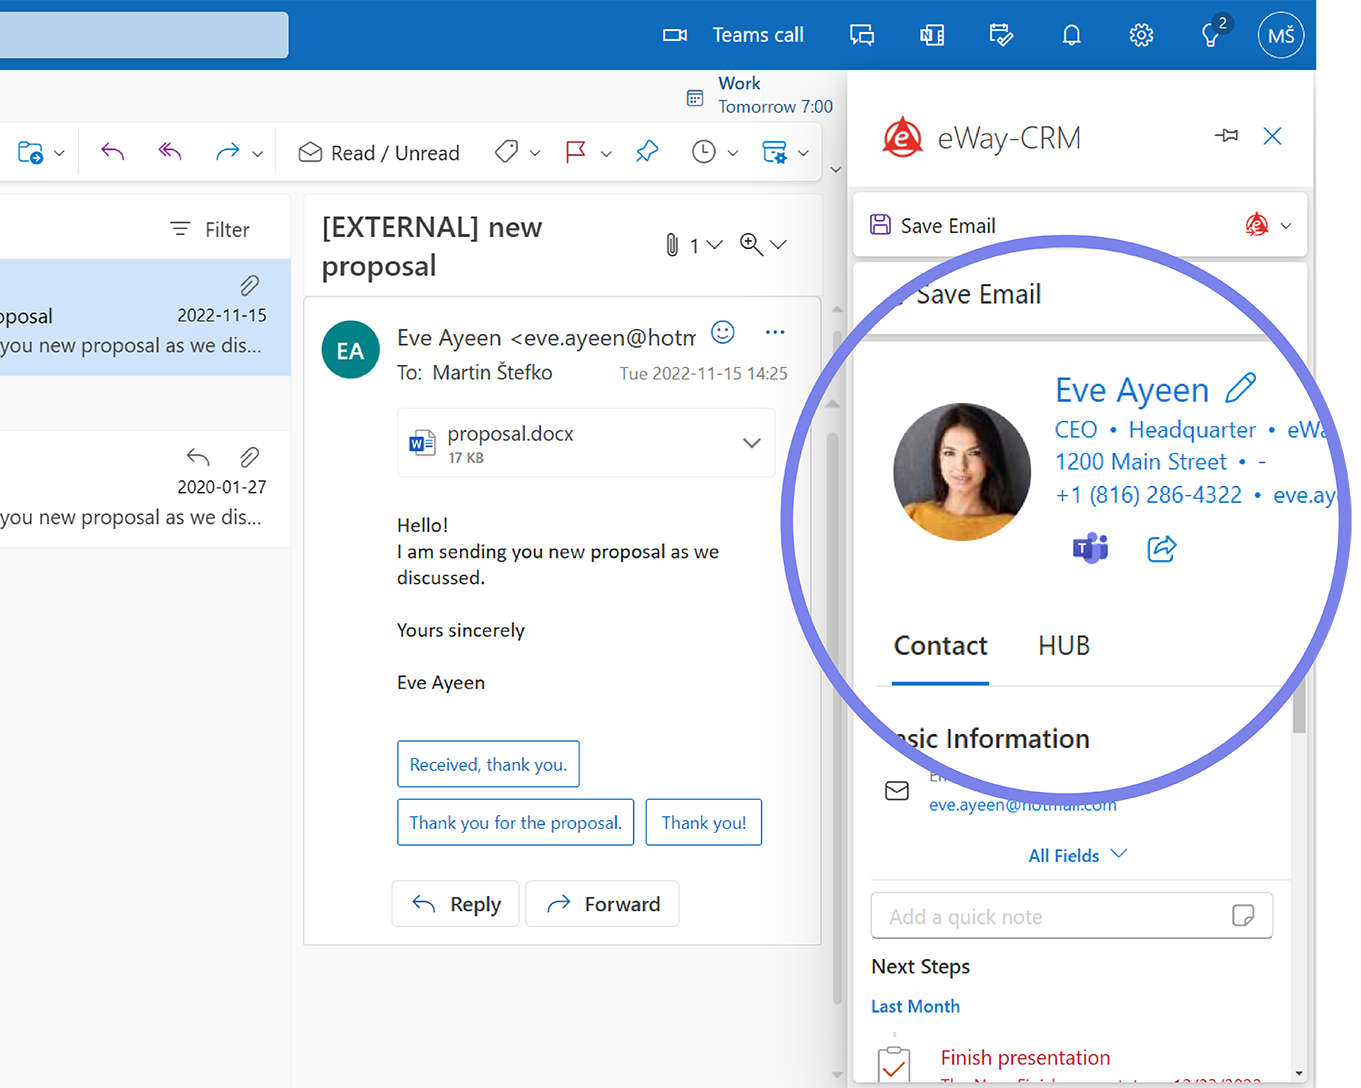This screenshot has width=1361, height=1088.
Task: Open the smiley reaction icon
Action: tap(722, 332)
